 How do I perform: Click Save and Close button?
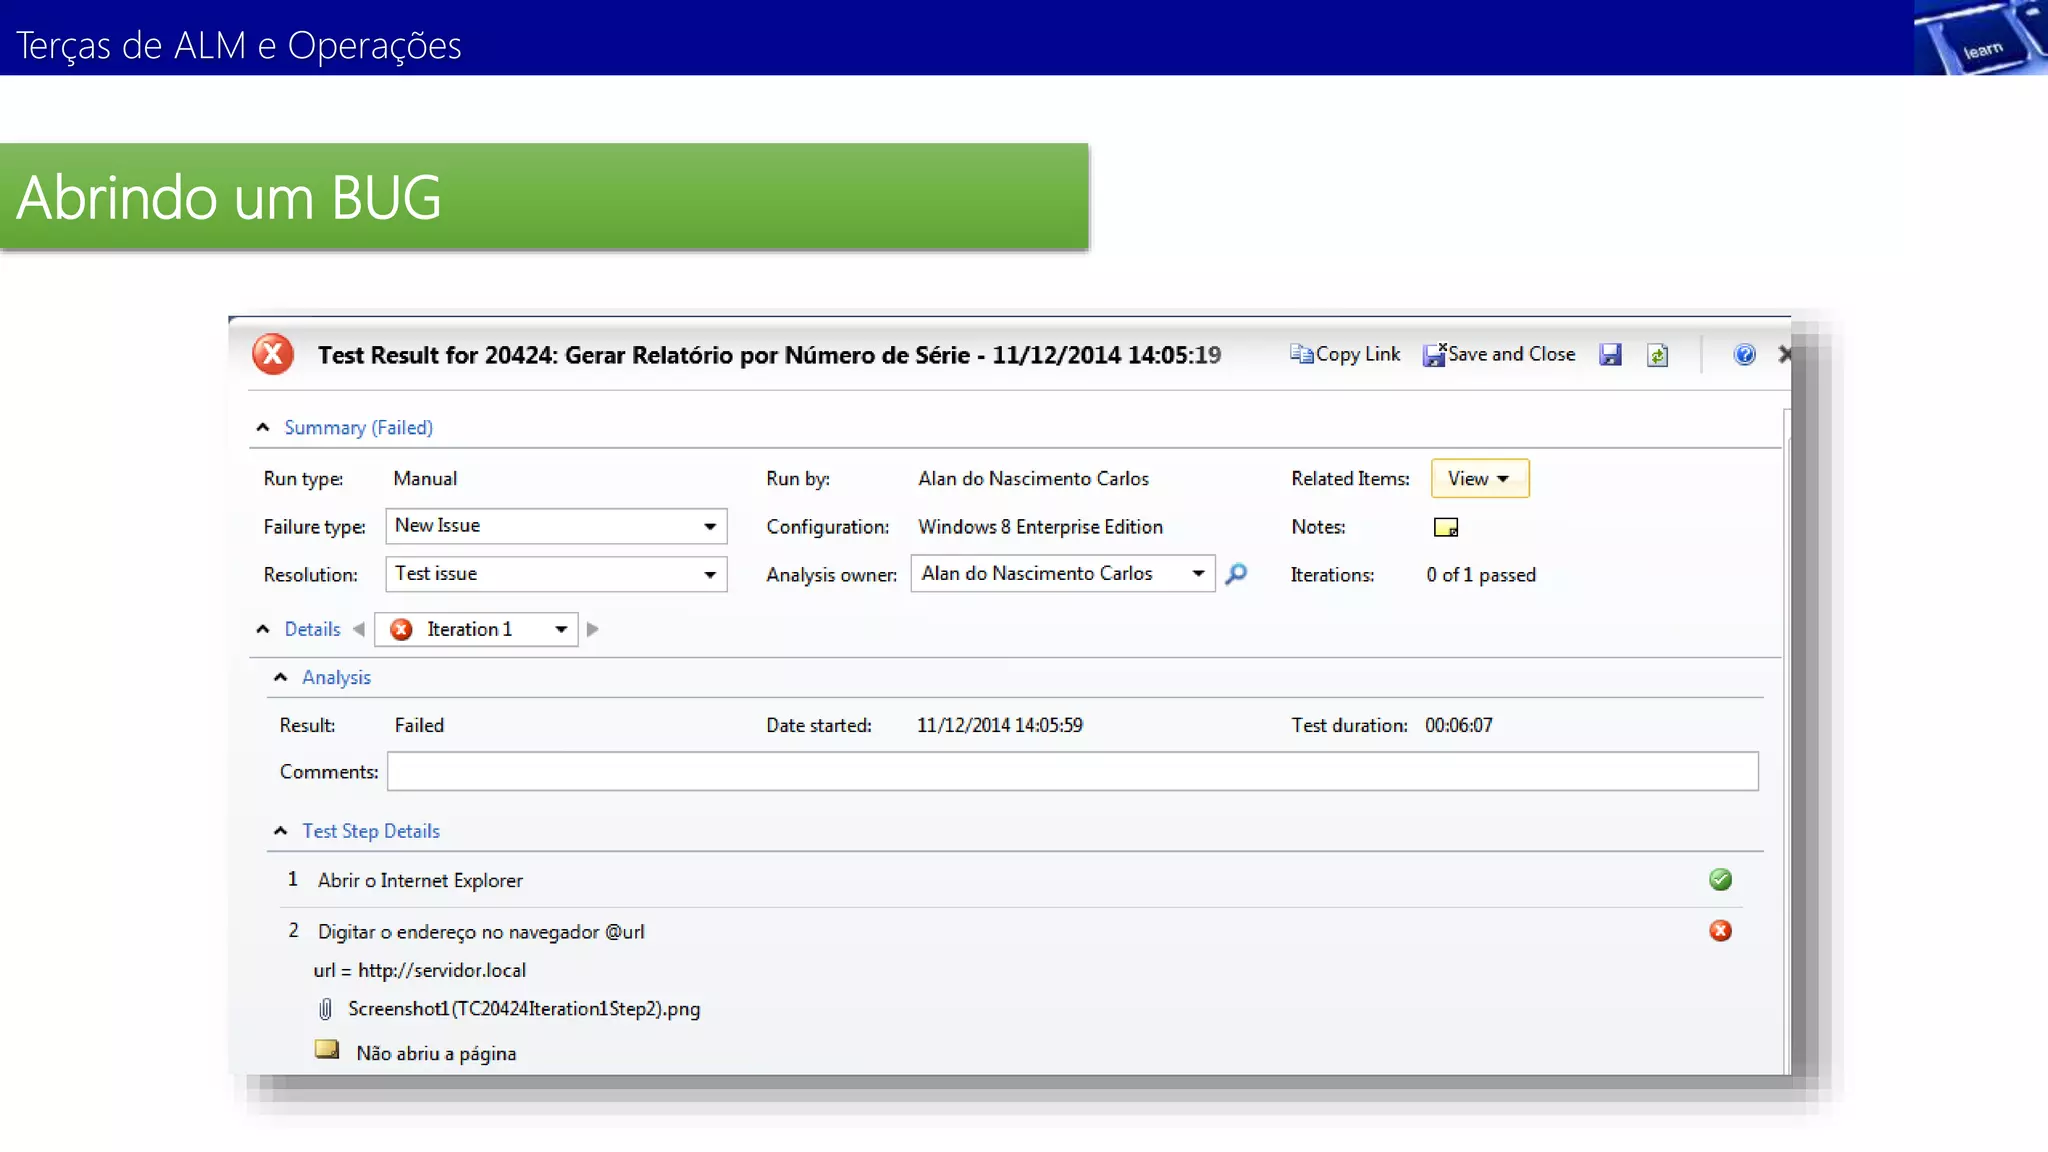click(x=1499, y=354)
